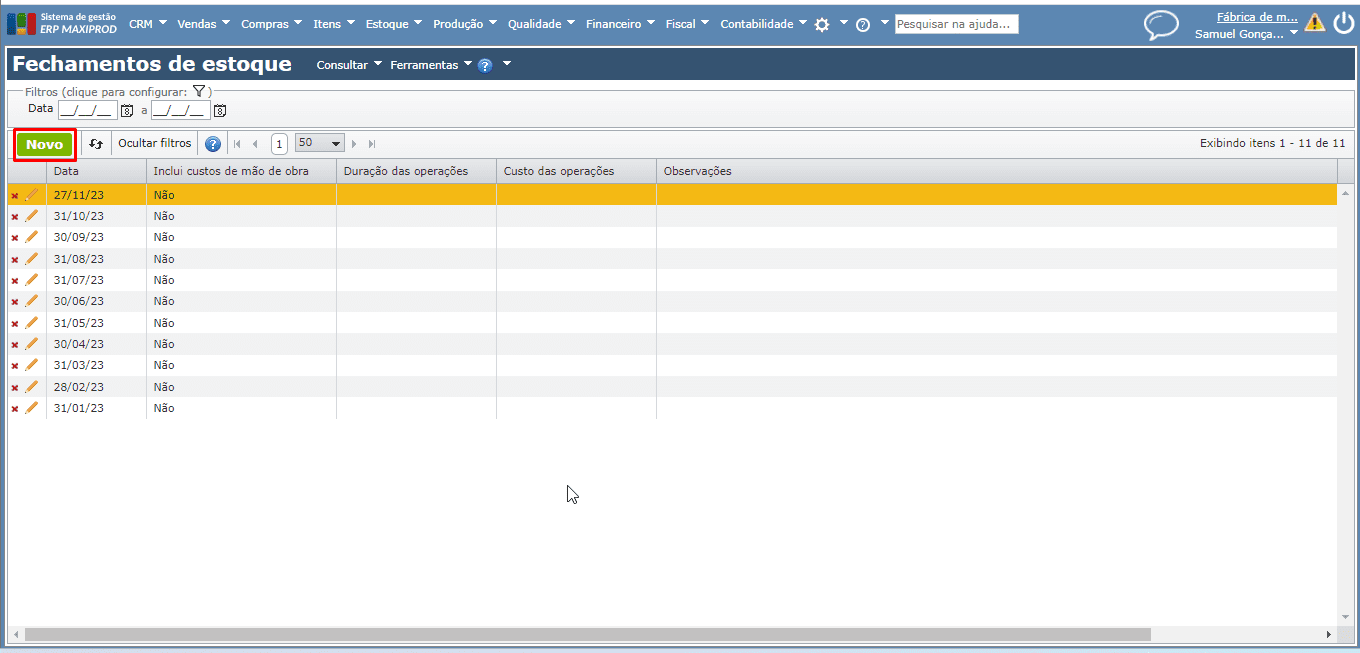Click the yellow warning alert icon
This screenshot has width=1360, height=653.
[1314, 23]
